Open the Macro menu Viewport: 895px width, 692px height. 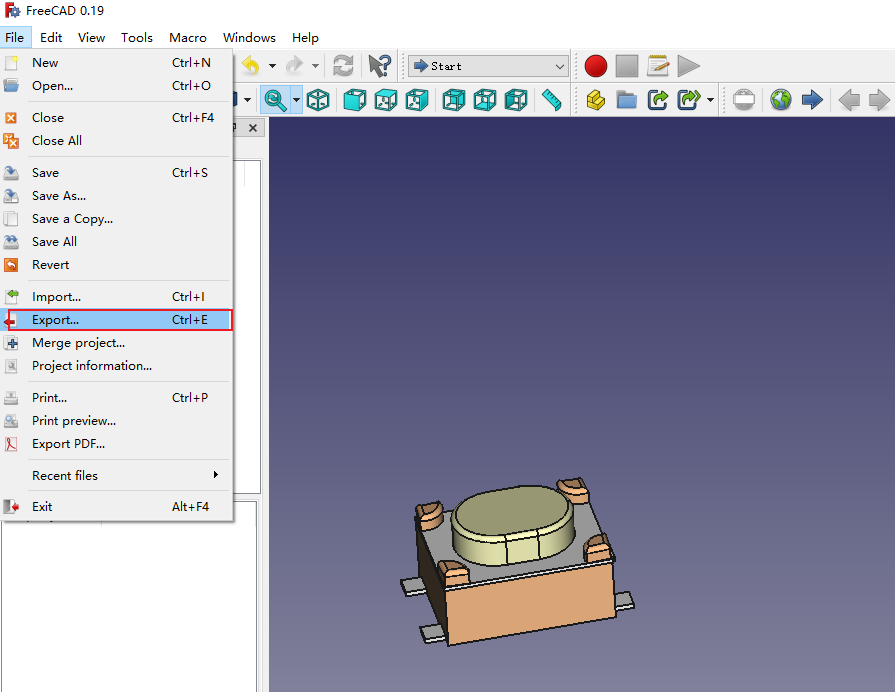(x=188, y=38)
